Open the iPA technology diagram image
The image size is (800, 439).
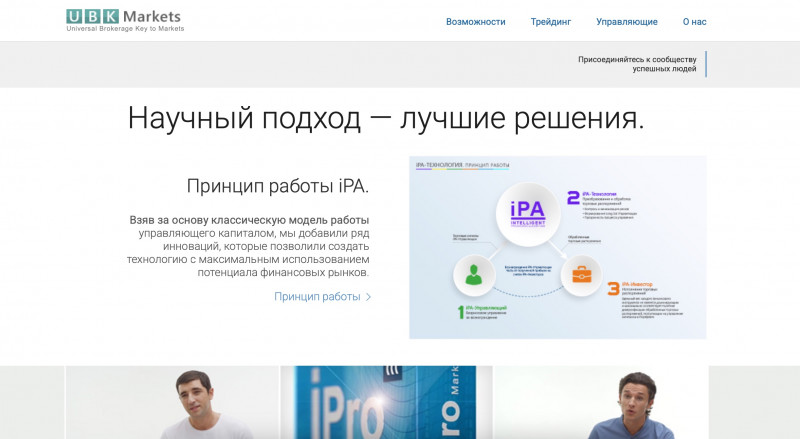(x=558, y=247)
